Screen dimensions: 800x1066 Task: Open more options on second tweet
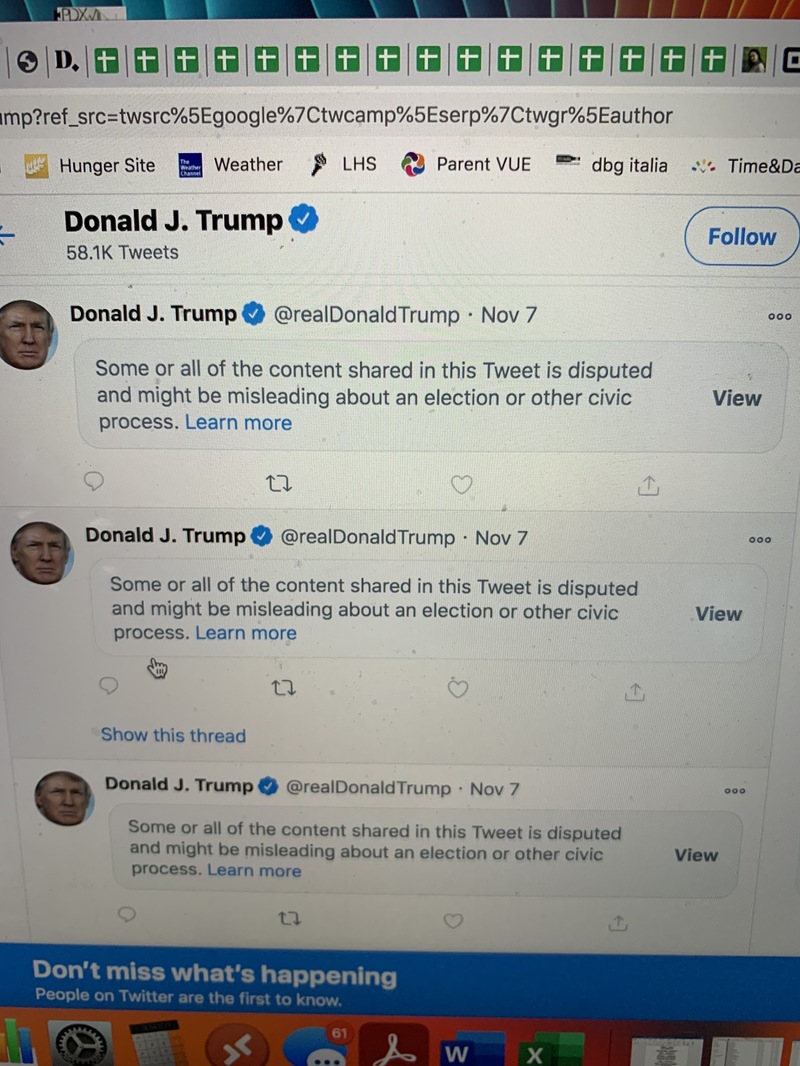click(760, 539)
